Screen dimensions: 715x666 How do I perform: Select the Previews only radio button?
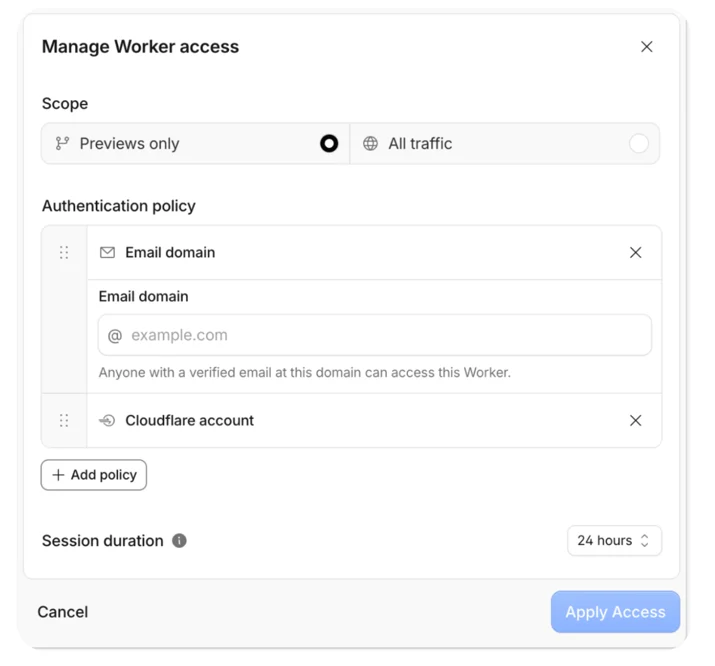[329, 144]
